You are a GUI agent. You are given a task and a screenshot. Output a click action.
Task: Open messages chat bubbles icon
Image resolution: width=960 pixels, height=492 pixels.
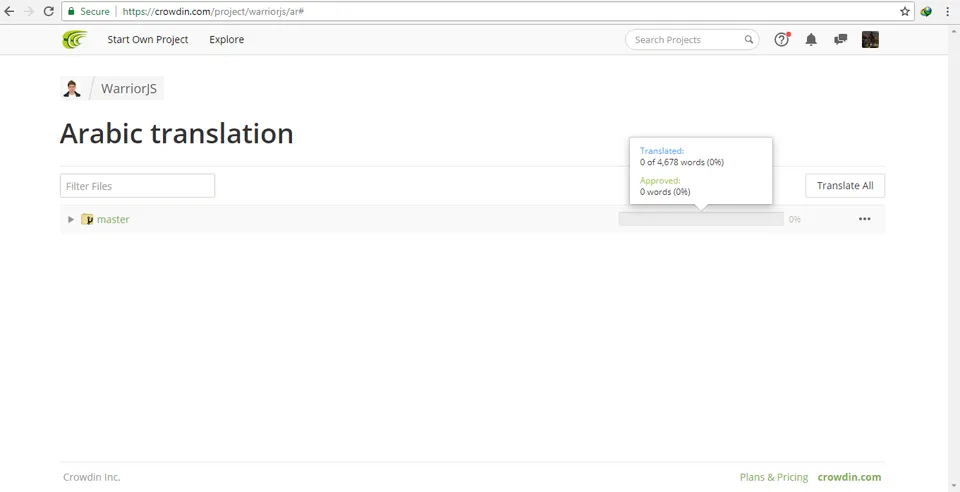click(x=841, y=40)
